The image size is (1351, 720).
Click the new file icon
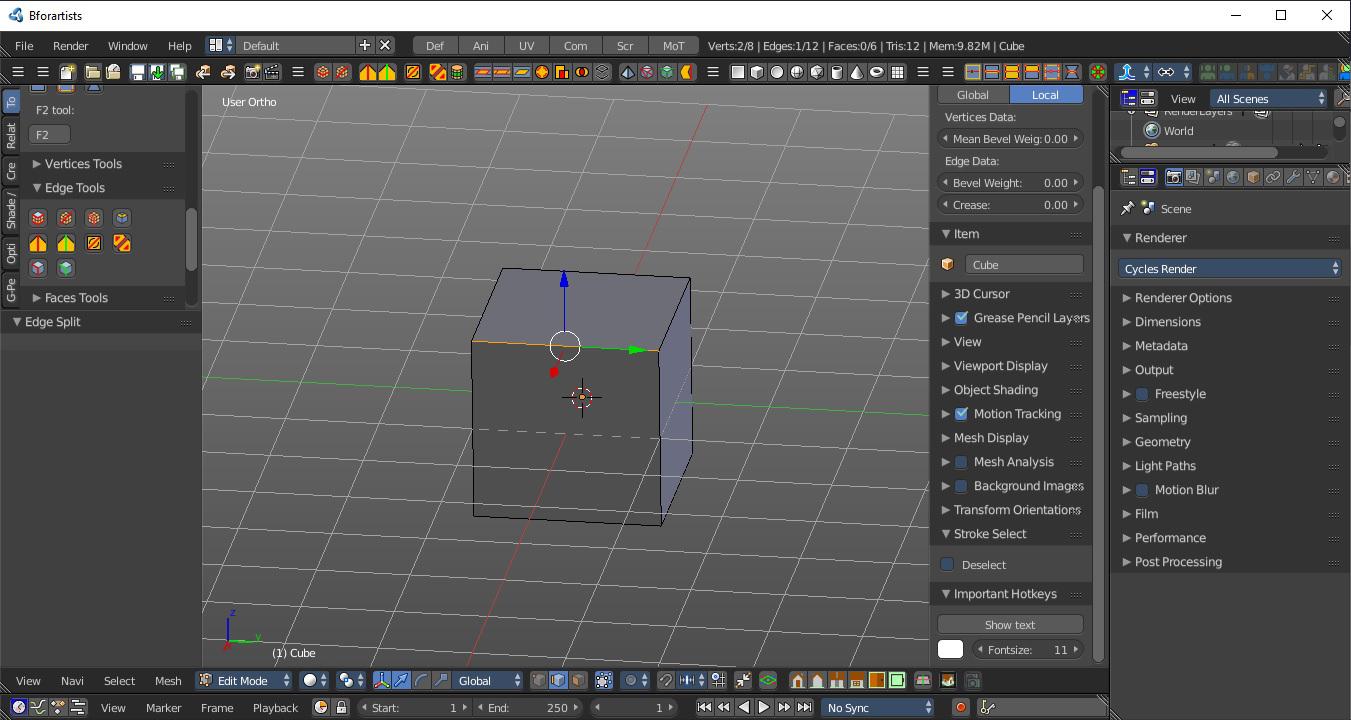(x=67, y=72)
